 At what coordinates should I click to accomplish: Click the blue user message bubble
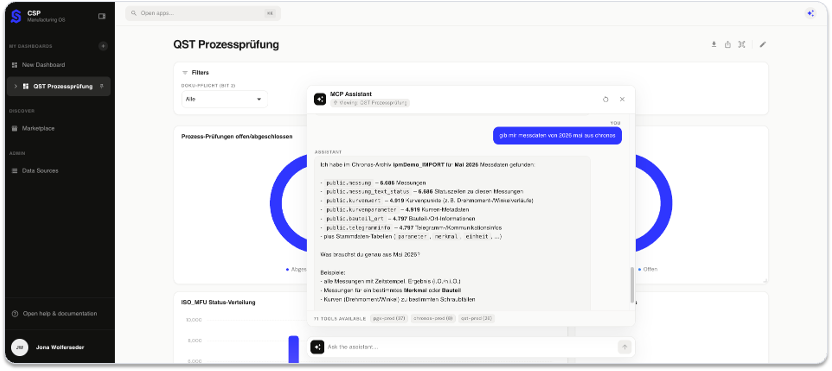coord(557,135)
